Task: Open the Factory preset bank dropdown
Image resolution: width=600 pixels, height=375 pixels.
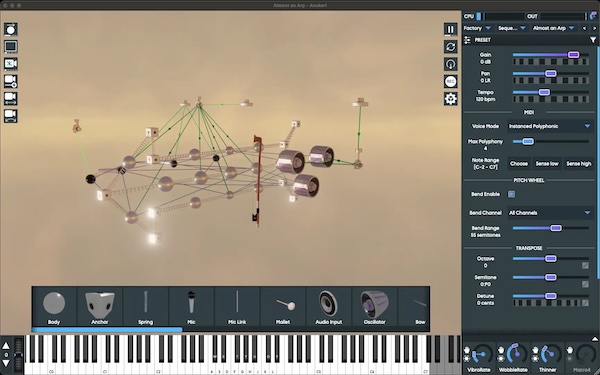Action: point(477,28)
